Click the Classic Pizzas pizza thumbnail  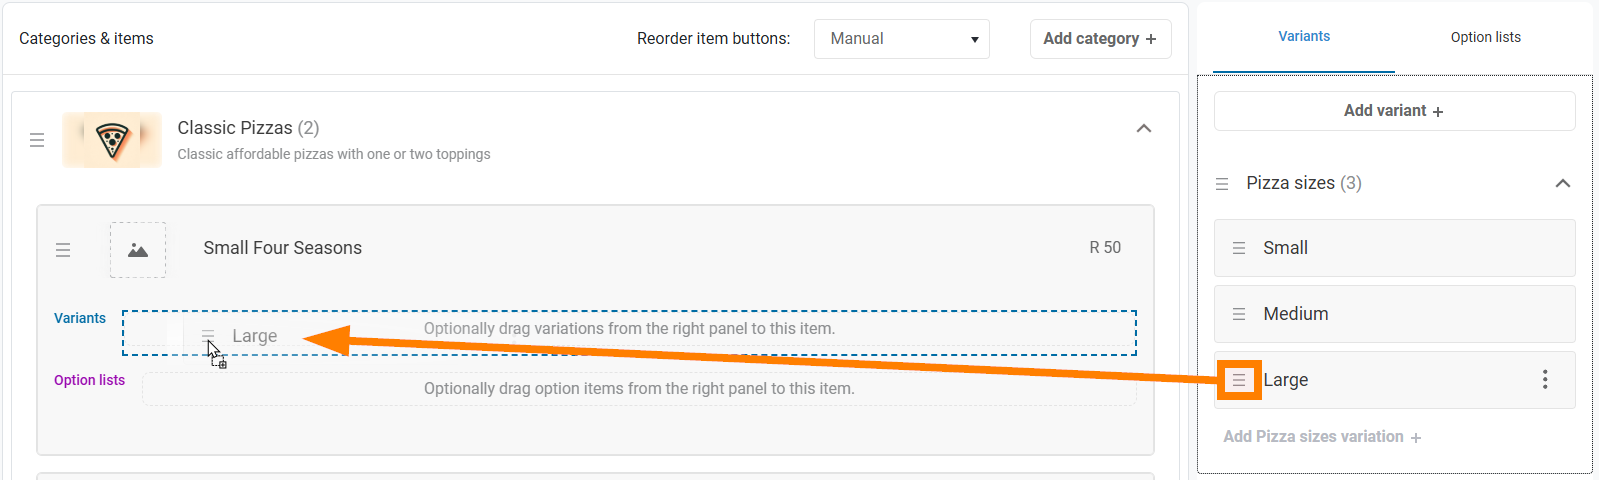tap(112, 140)
